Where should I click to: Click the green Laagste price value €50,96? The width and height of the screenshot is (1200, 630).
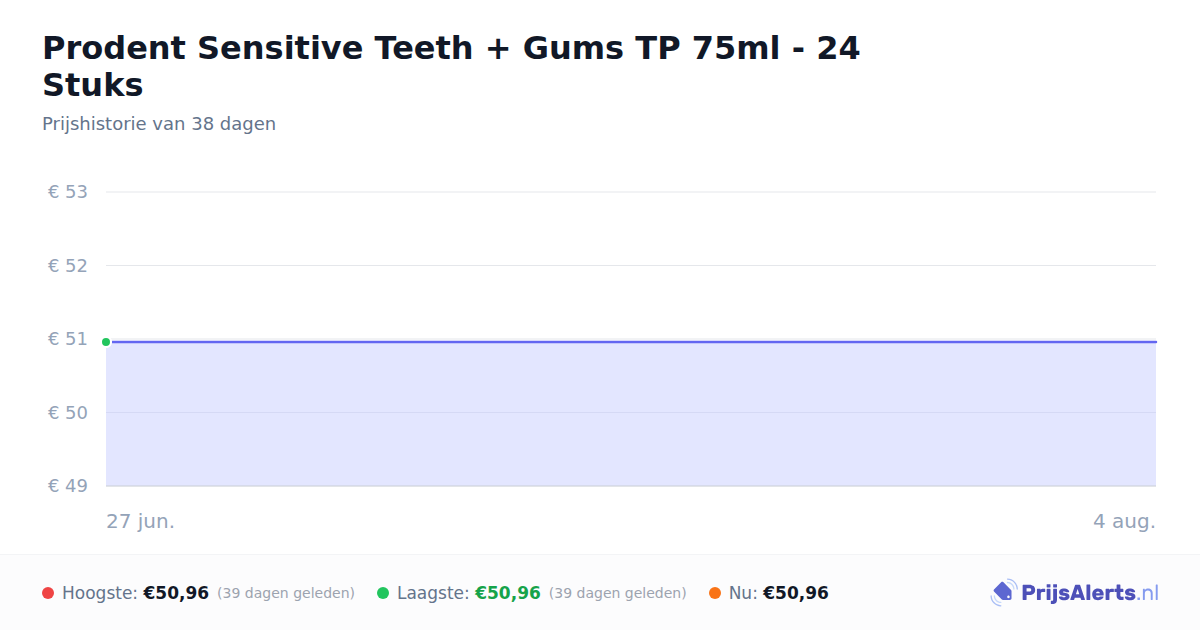[508, 593]
